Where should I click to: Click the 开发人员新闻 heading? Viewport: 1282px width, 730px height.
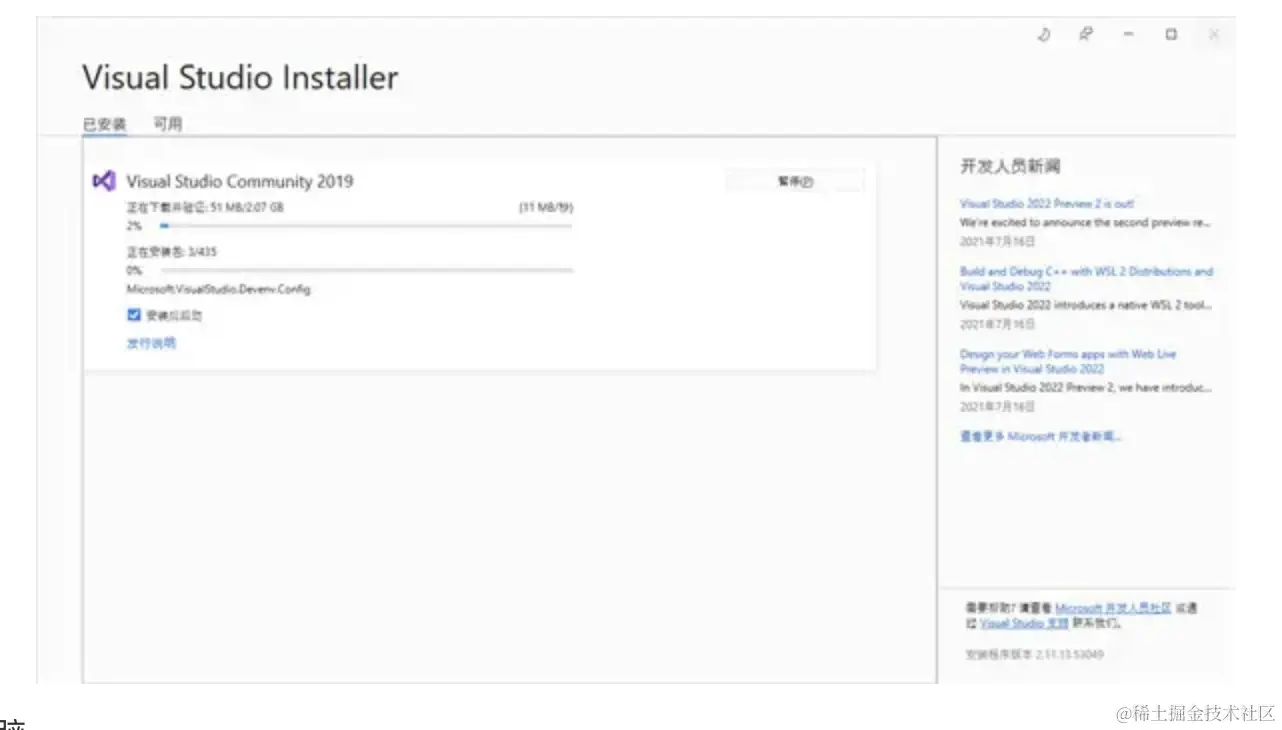[x=1010, y=166]
